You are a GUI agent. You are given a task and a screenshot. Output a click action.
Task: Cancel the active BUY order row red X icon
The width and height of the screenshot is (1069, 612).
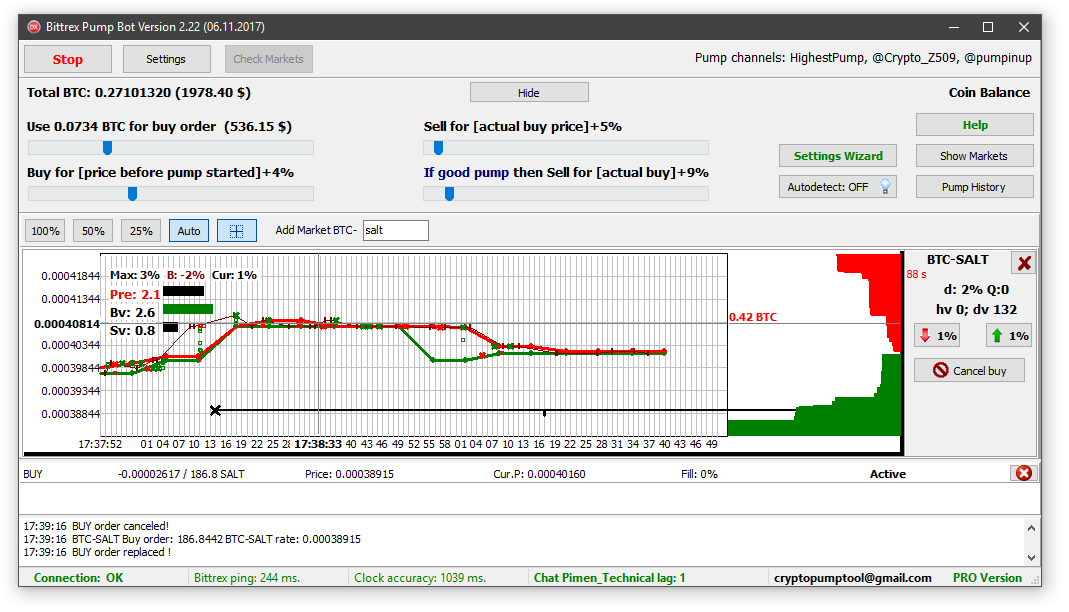pyautogui.click(x=1024, y=473)
